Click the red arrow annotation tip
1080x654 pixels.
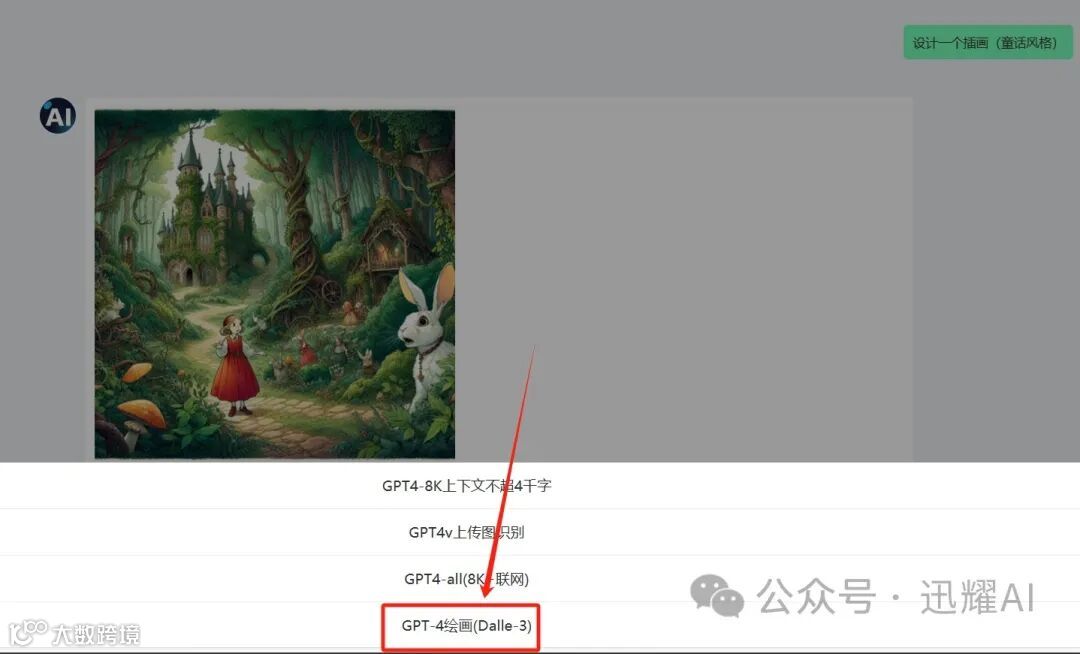tap(486, 593)
